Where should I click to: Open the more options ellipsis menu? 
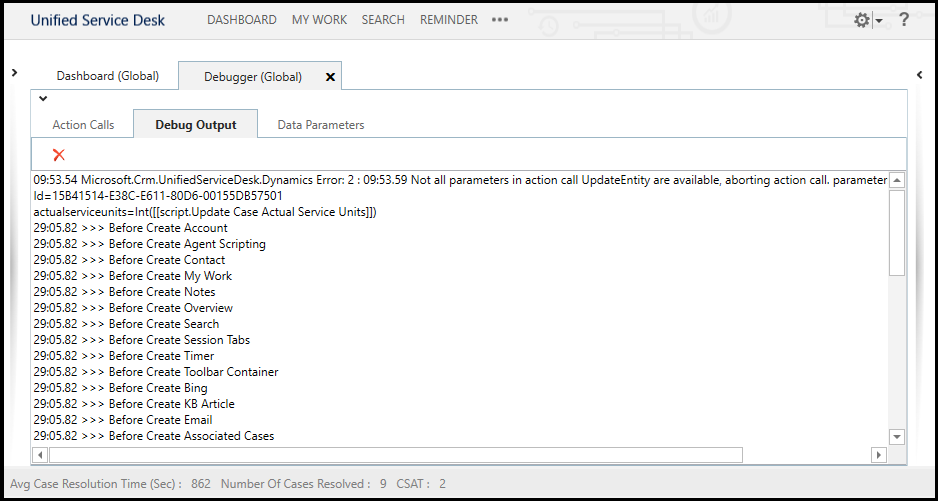[x=500, y=20]
